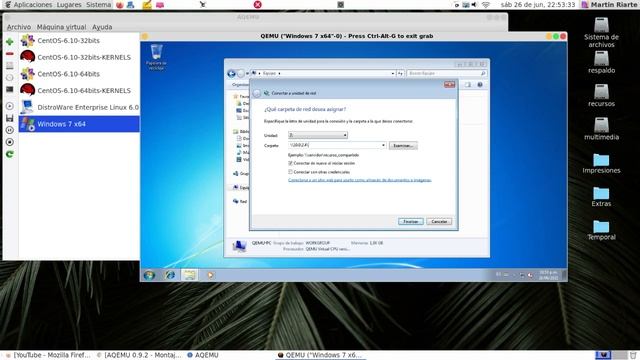Image resolution: width=640 pixels, height=360 pixels.
Task: Toggle Conectar con otras credenciales checkbox
Action: [291, 172]
